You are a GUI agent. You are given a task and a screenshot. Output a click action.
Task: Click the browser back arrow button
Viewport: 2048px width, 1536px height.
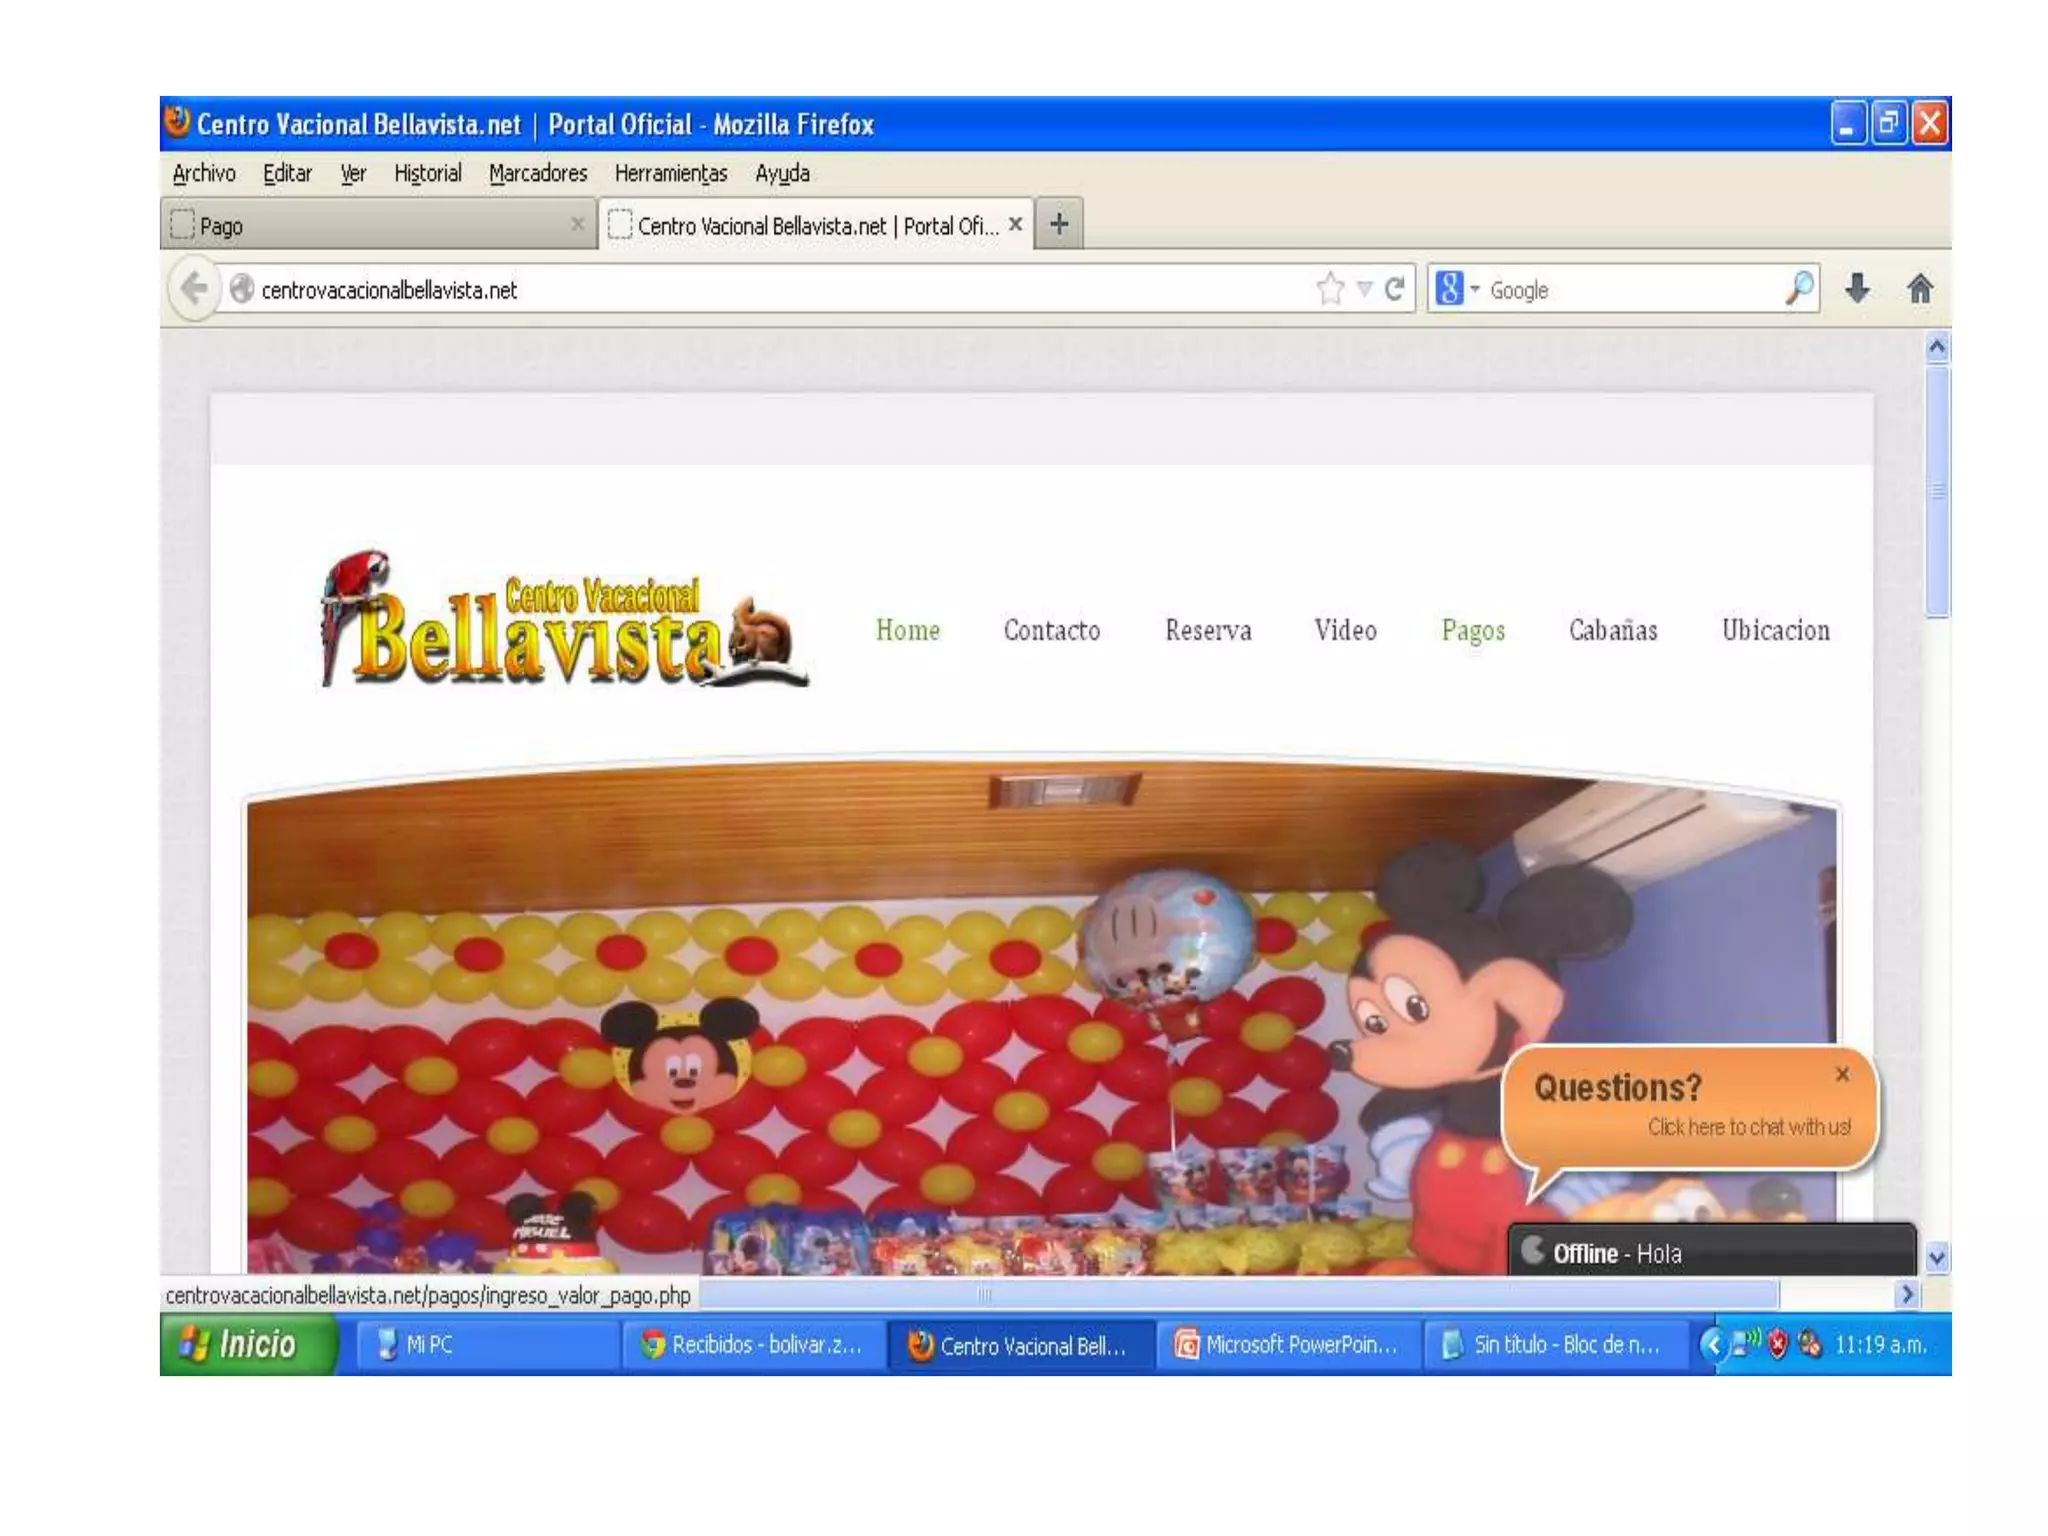click(195, 289)
